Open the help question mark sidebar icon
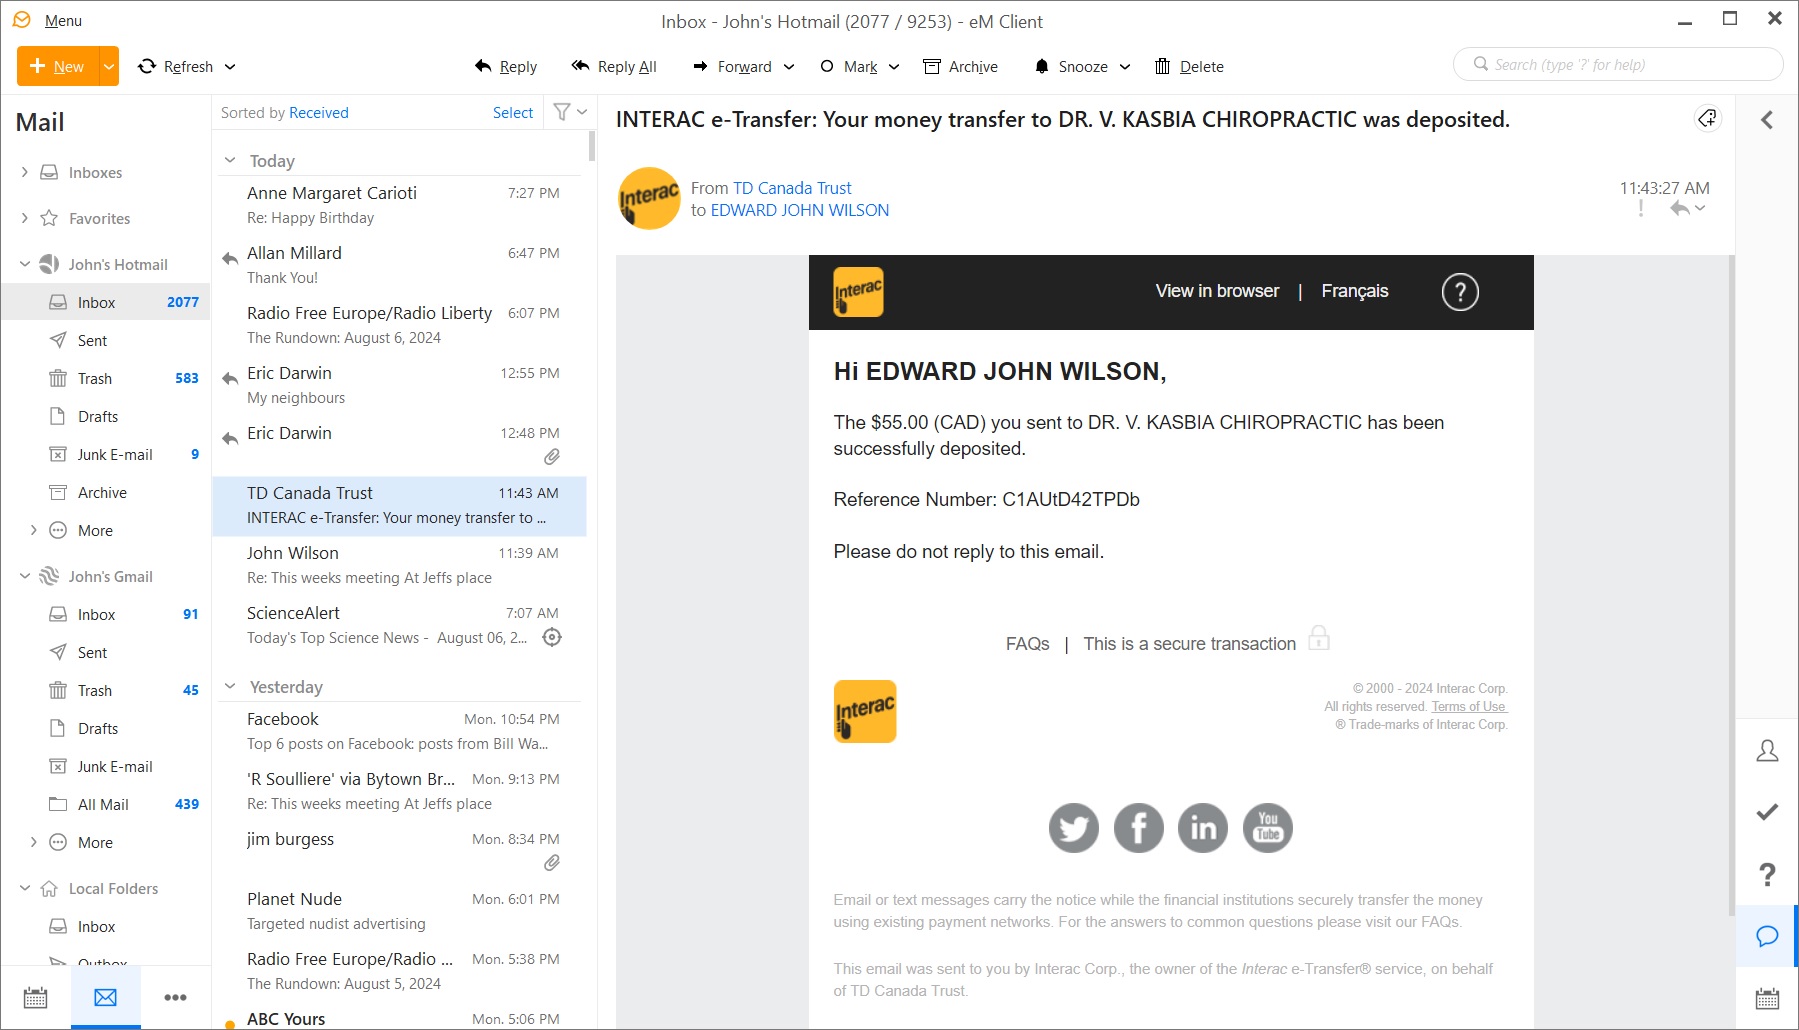 pyautogui.click(x=1767, y=874)
